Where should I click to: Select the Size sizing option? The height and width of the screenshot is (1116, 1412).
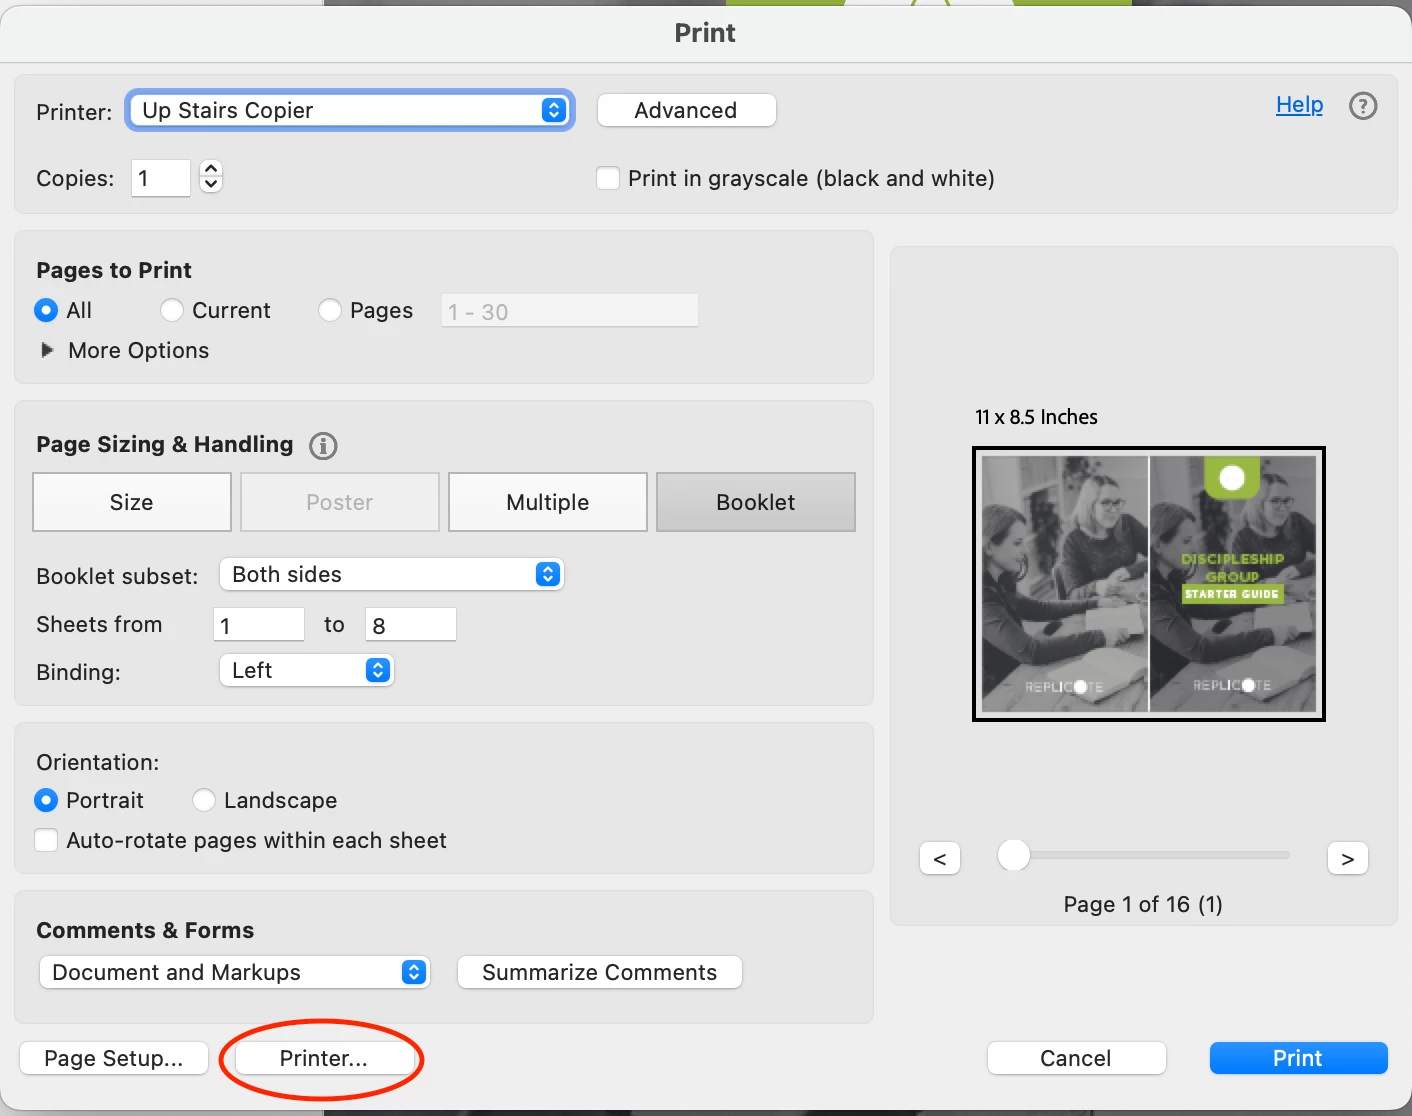[x=132, y=502]
